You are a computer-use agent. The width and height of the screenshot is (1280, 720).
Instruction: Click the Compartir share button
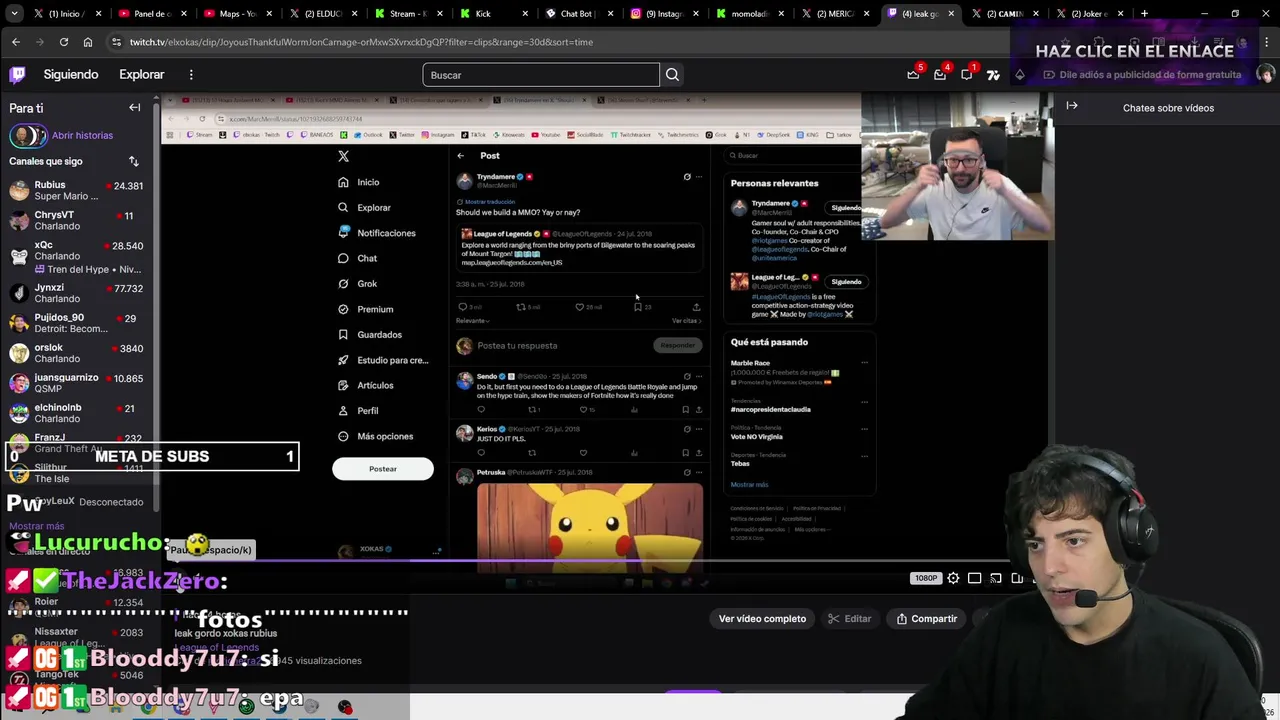[x=926, y=619]
